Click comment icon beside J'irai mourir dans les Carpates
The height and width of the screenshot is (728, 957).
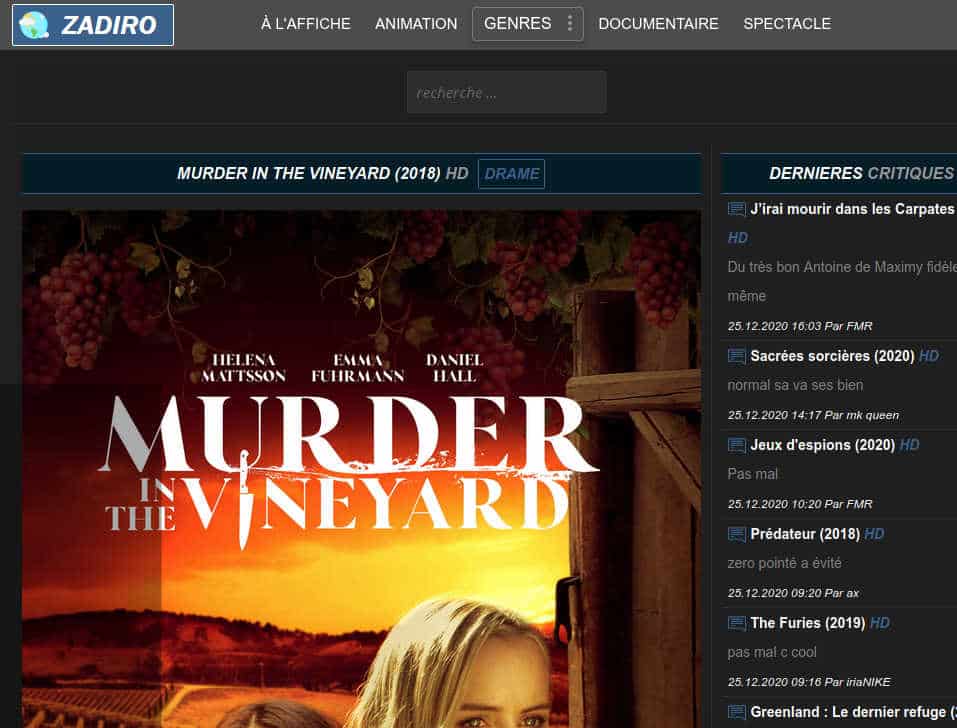(737, 209)
